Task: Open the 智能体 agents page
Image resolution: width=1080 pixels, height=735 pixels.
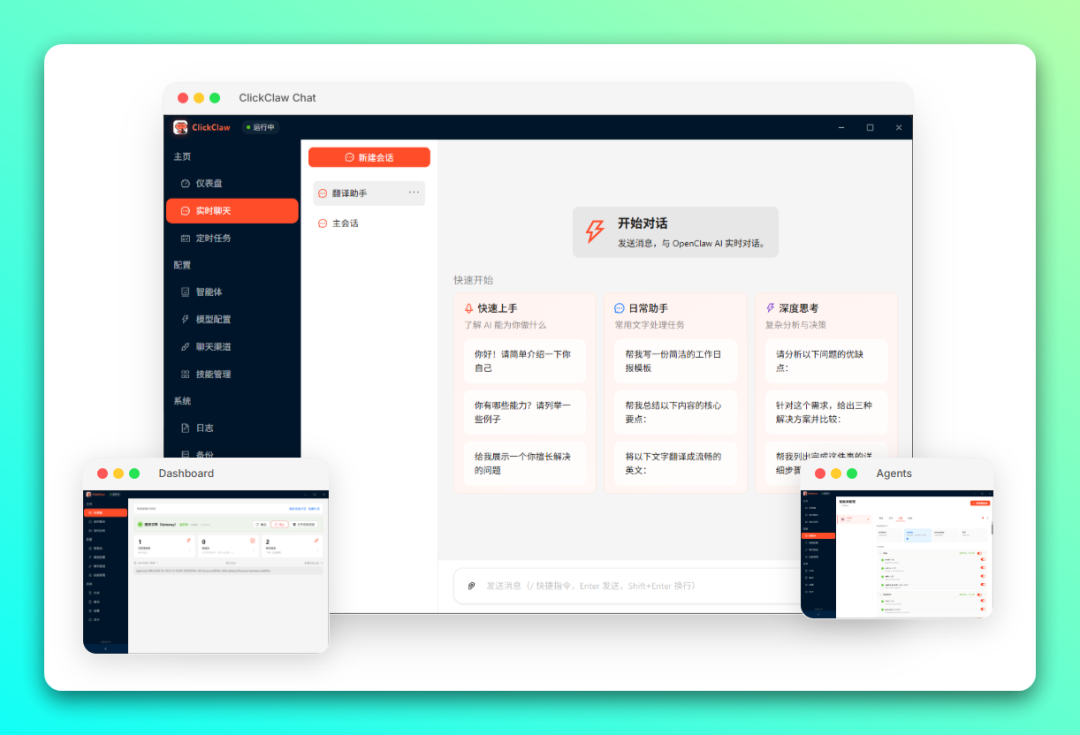Action: [x=231, y=292]
